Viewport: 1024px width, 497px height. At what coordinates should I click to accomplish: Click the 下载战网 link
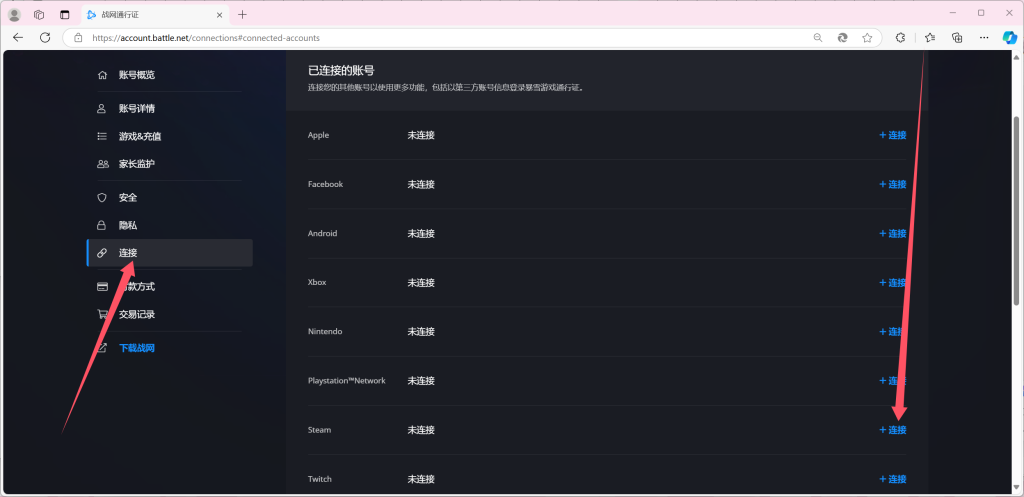tap(136, 348)
